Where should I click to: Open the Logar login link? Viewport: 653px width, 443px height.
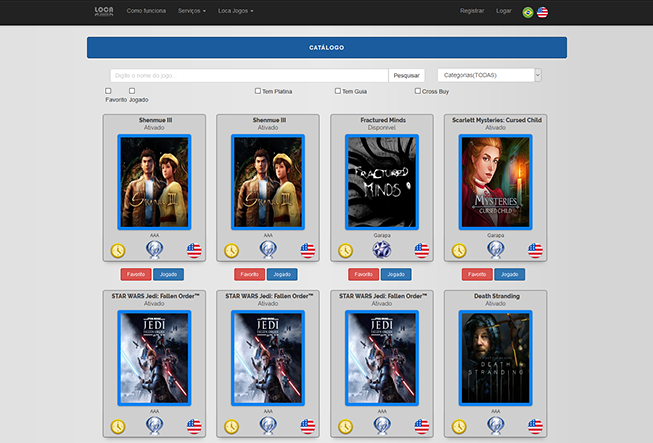click(503, 11)
